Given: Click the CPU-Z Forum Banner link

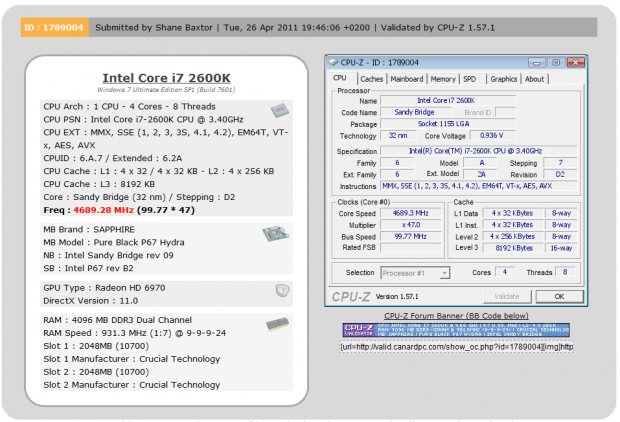Looking at the screenshot, I should pos(456,316).
